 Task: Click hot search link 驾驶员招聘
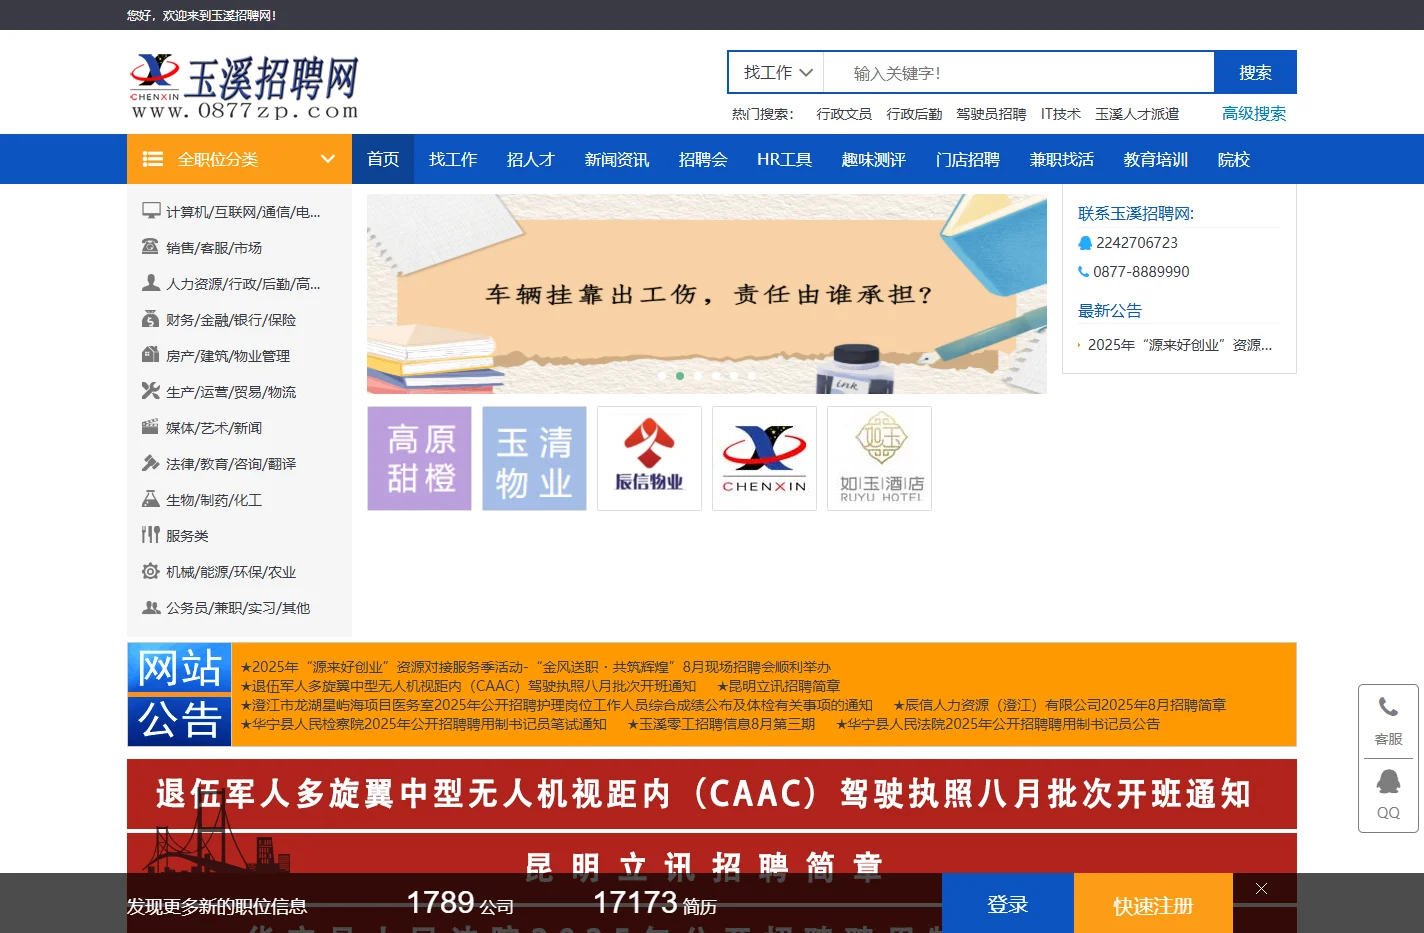(x=991, y=114)
